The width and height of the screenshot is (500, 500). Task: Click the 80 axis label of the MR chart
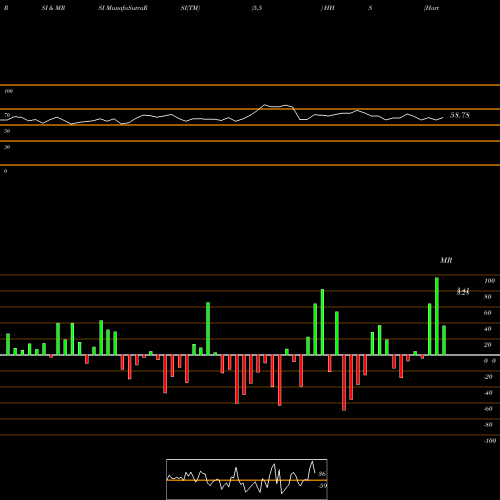pyautogui.click(x=488, y=297)
